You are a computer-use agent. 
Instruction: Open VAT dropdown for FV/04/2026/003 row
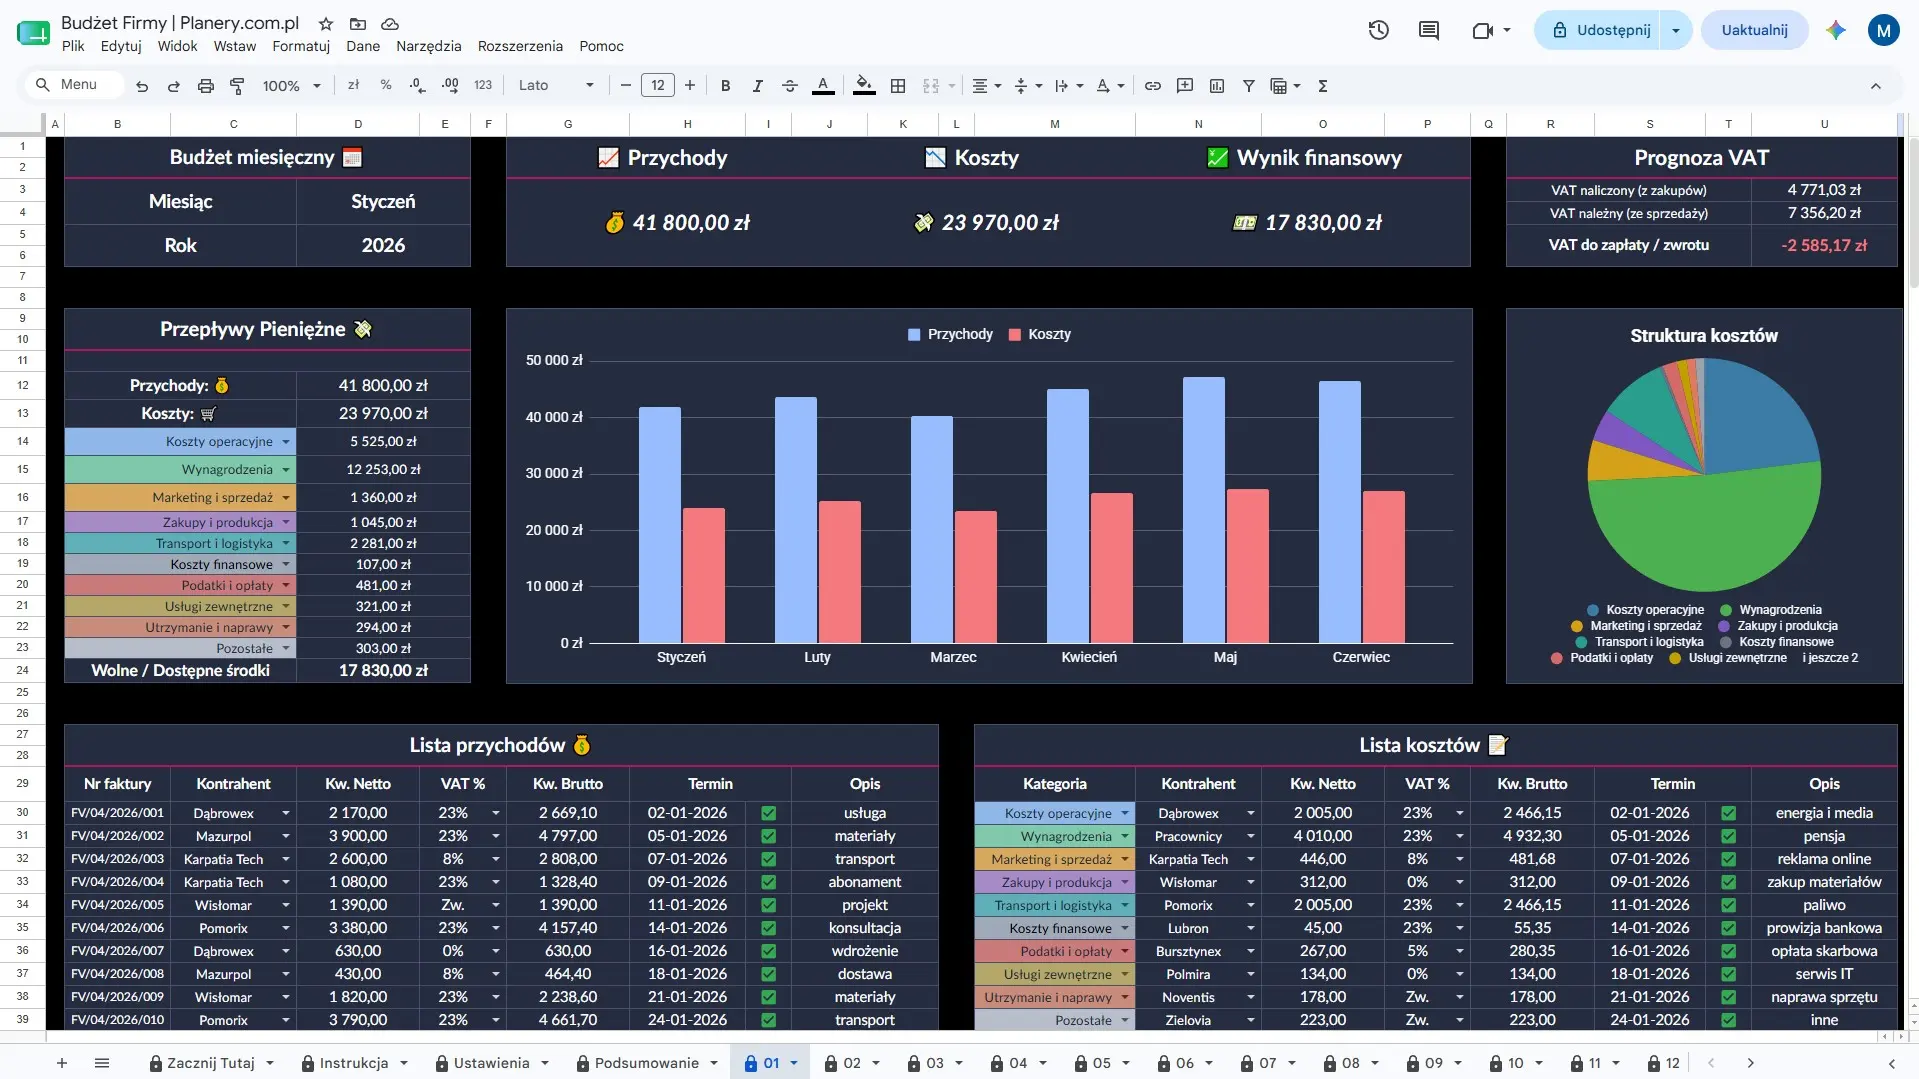point(496,859)
